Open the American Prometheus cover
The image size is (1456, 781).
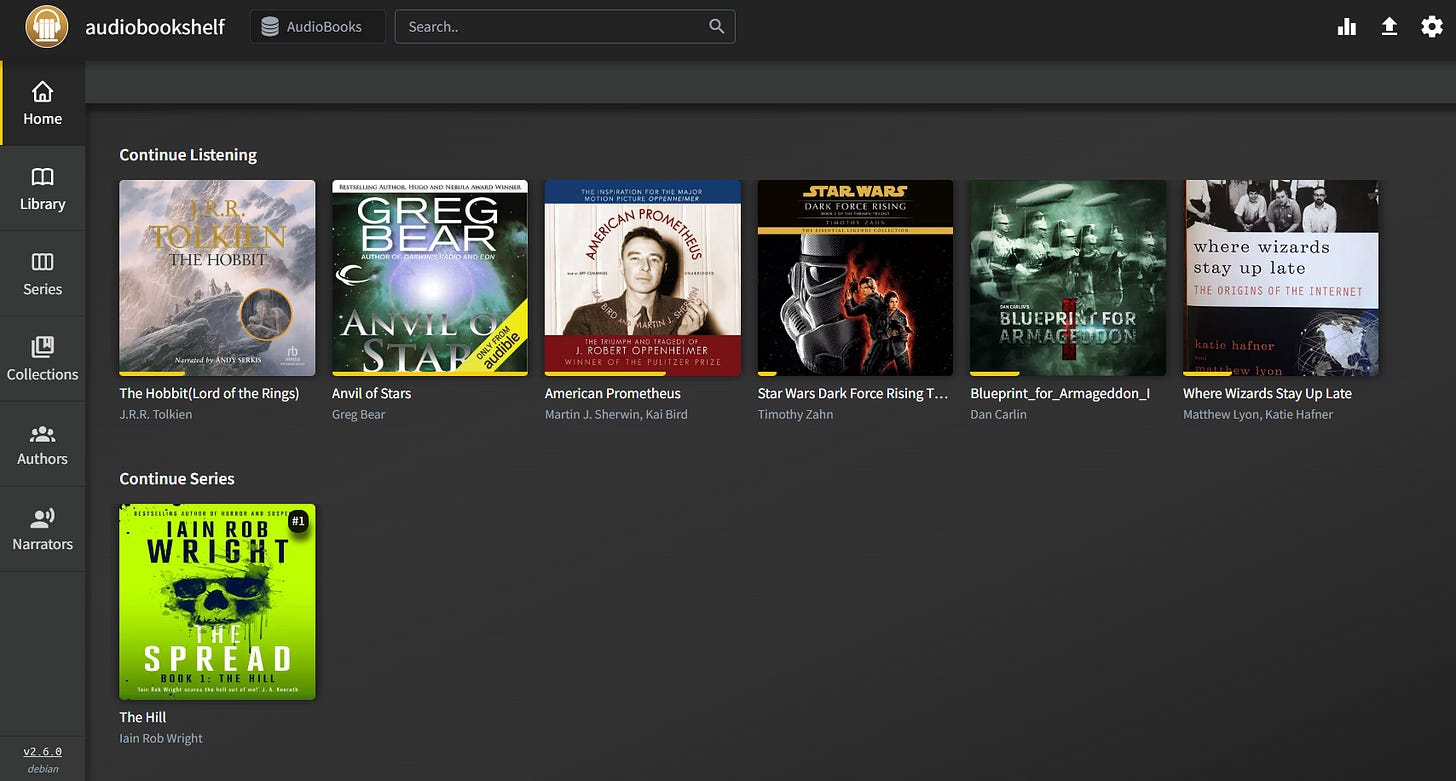[643, 278]
